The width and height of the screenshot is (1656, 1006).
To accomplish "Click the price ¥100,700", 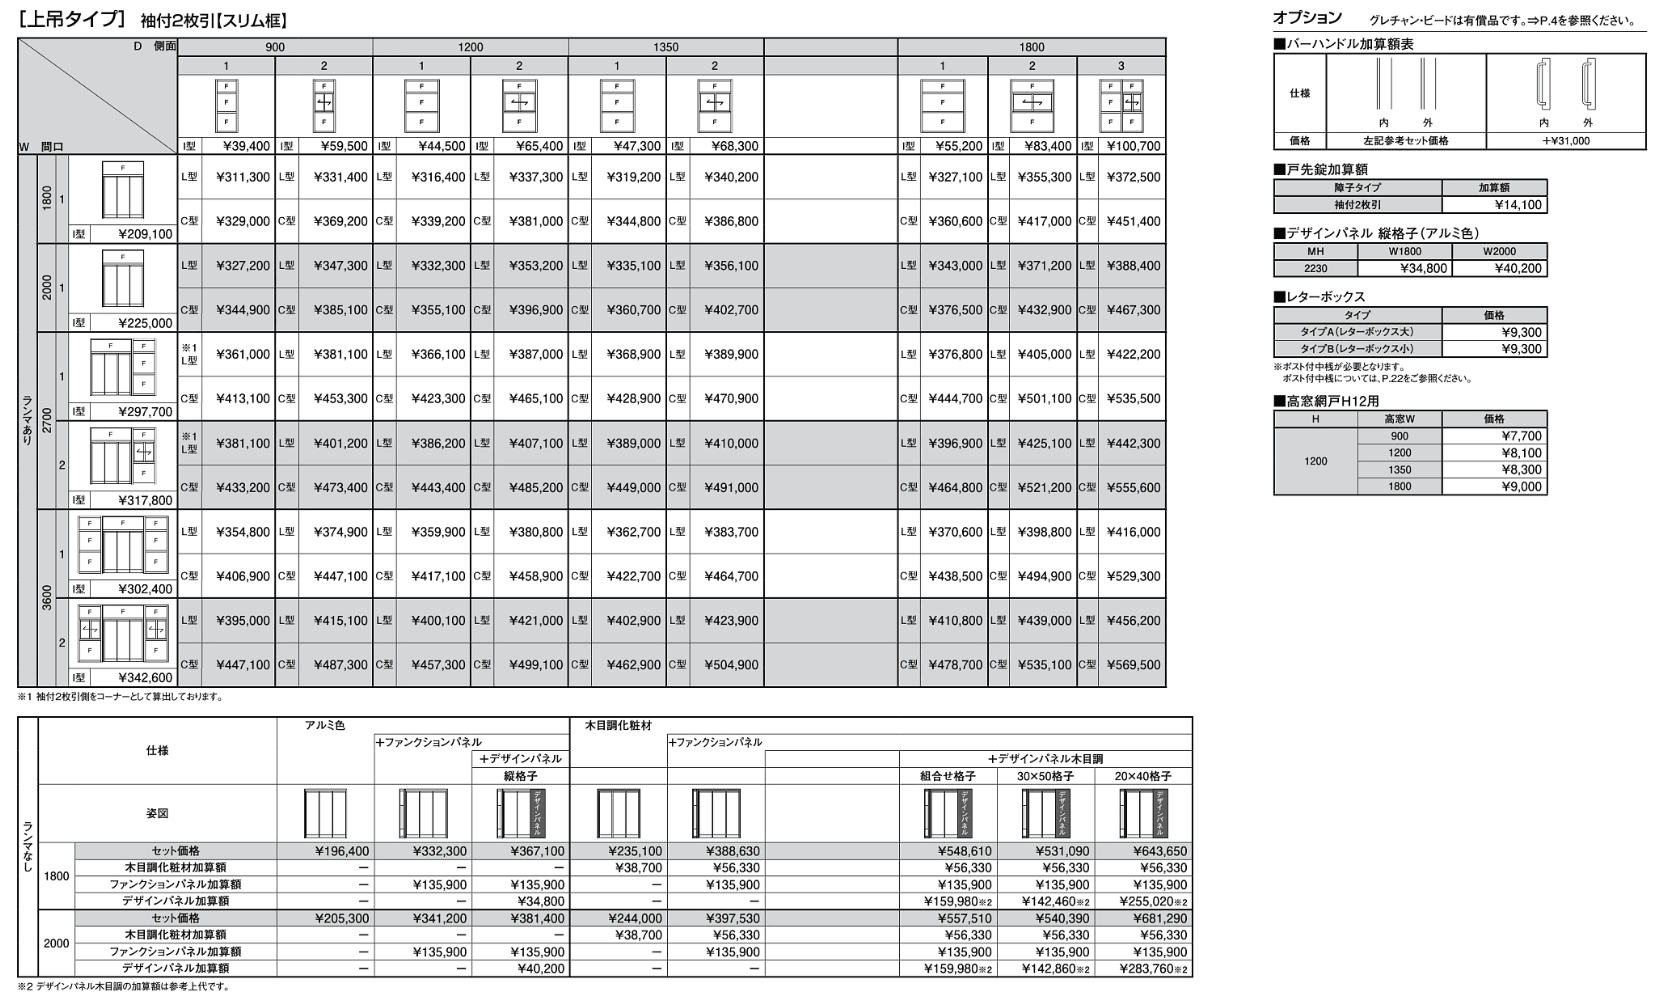I will click(1133, 146).
